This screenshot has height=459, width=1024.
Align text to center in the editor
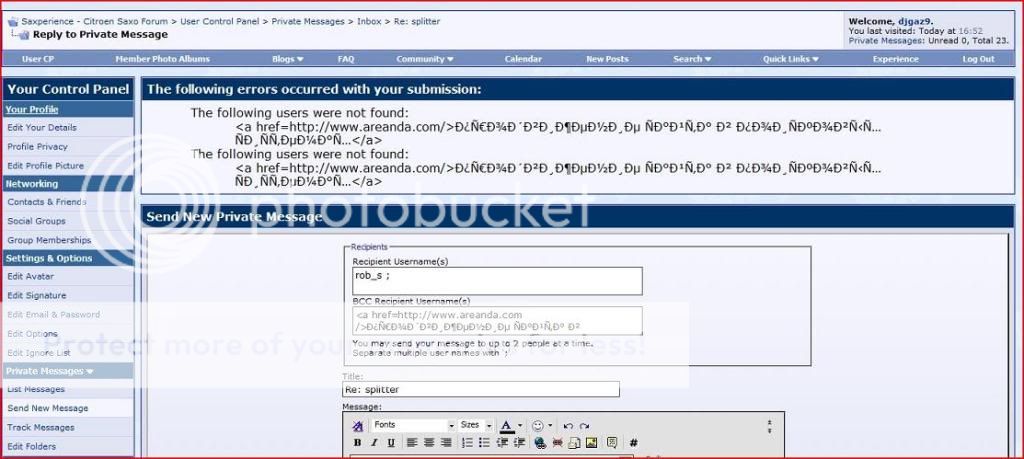(428, 443)
